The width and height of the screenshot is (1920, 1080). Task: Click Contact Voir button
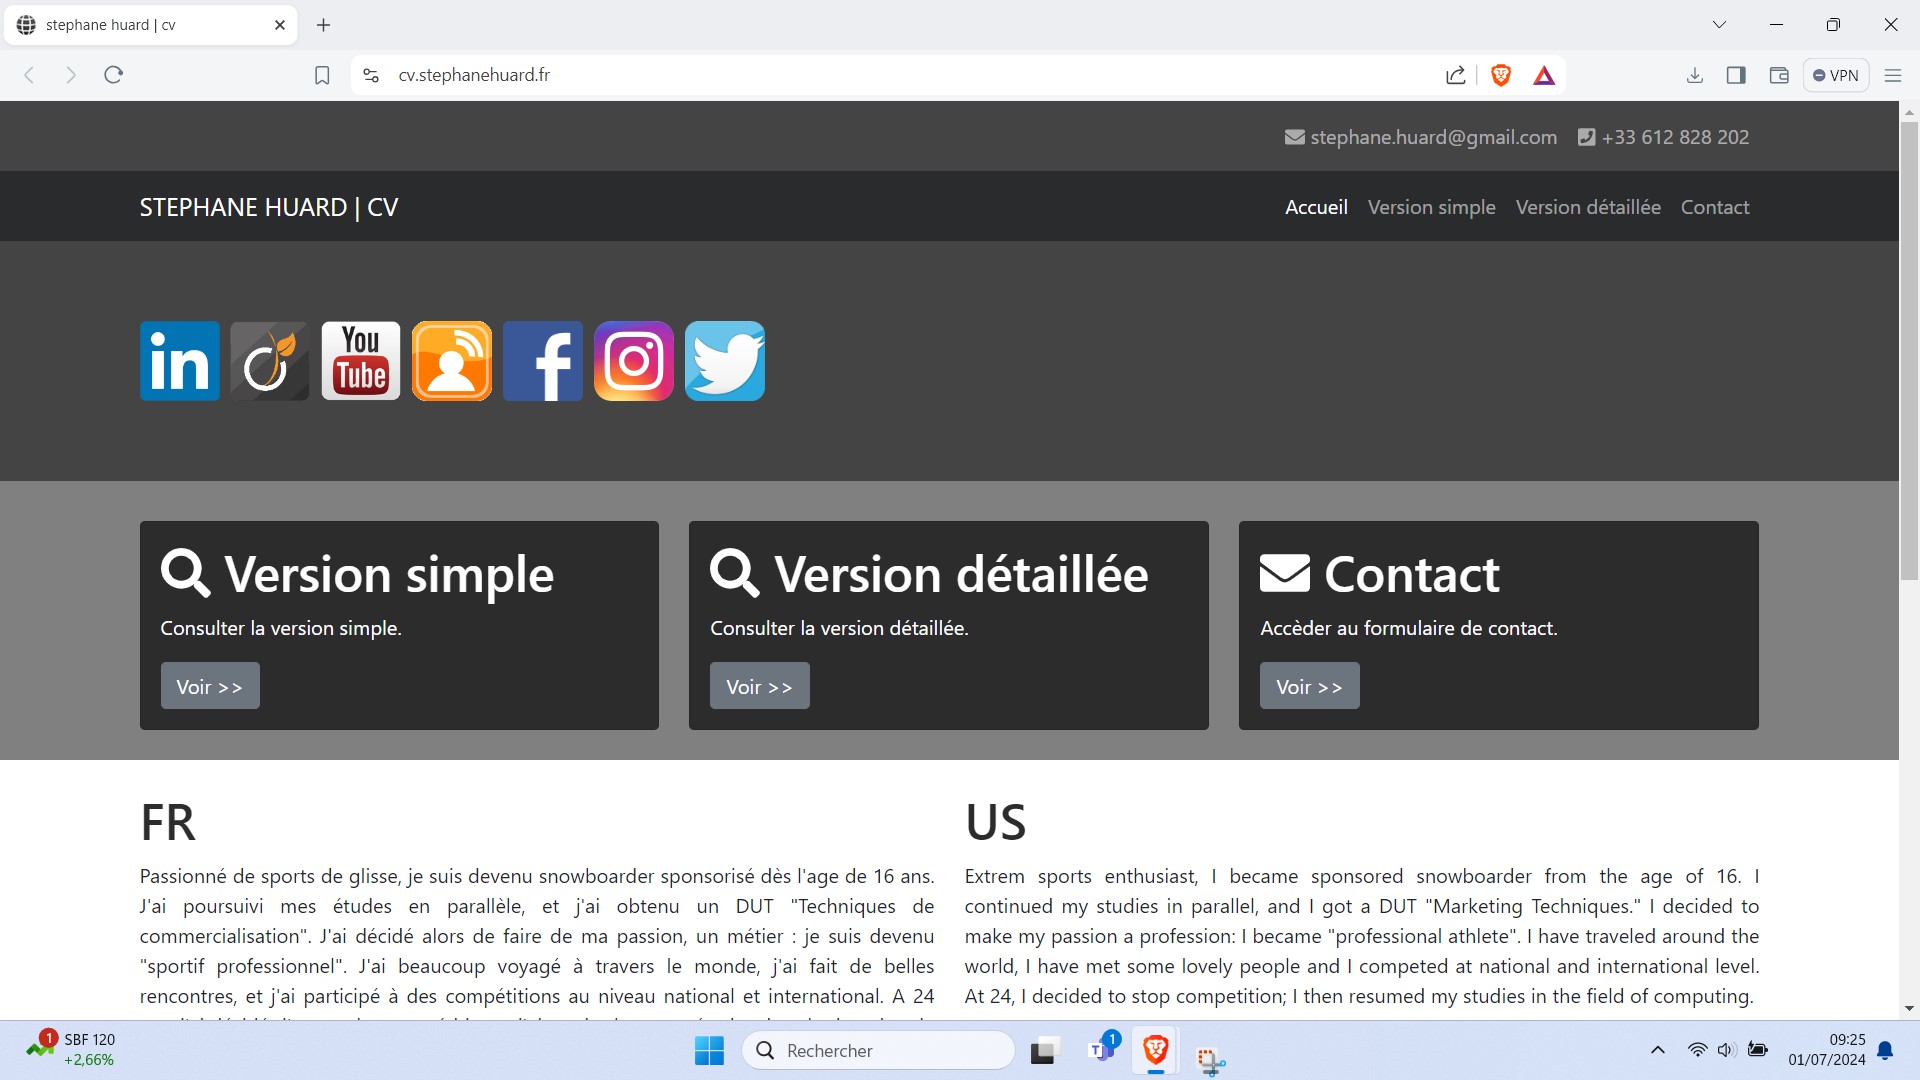1309,686
